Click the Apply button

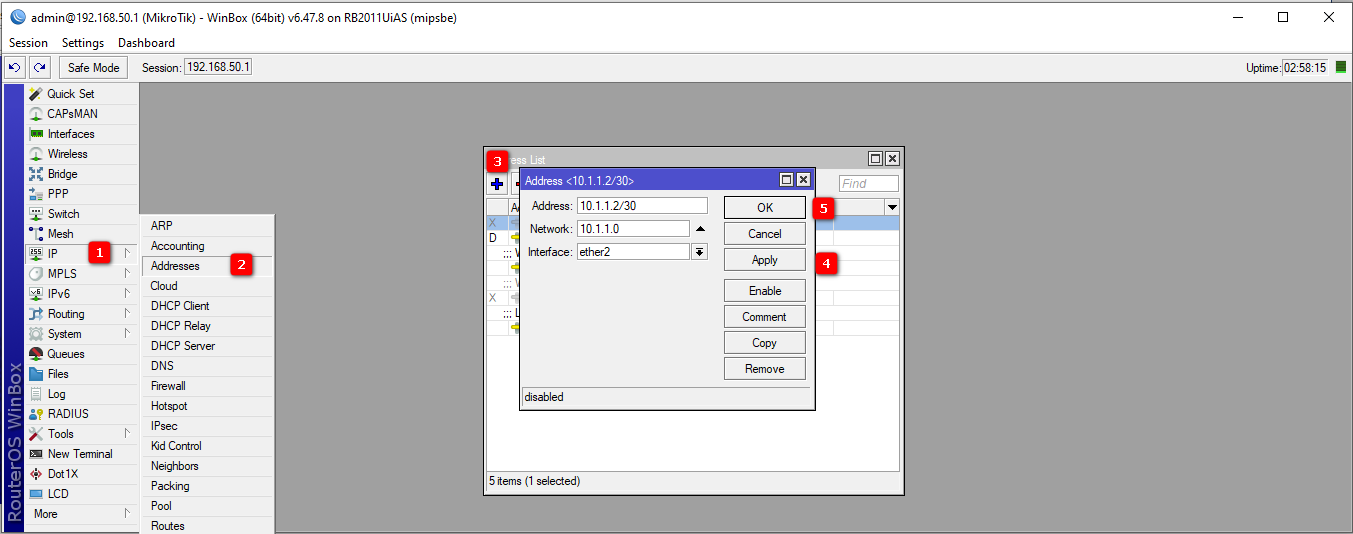764,260
